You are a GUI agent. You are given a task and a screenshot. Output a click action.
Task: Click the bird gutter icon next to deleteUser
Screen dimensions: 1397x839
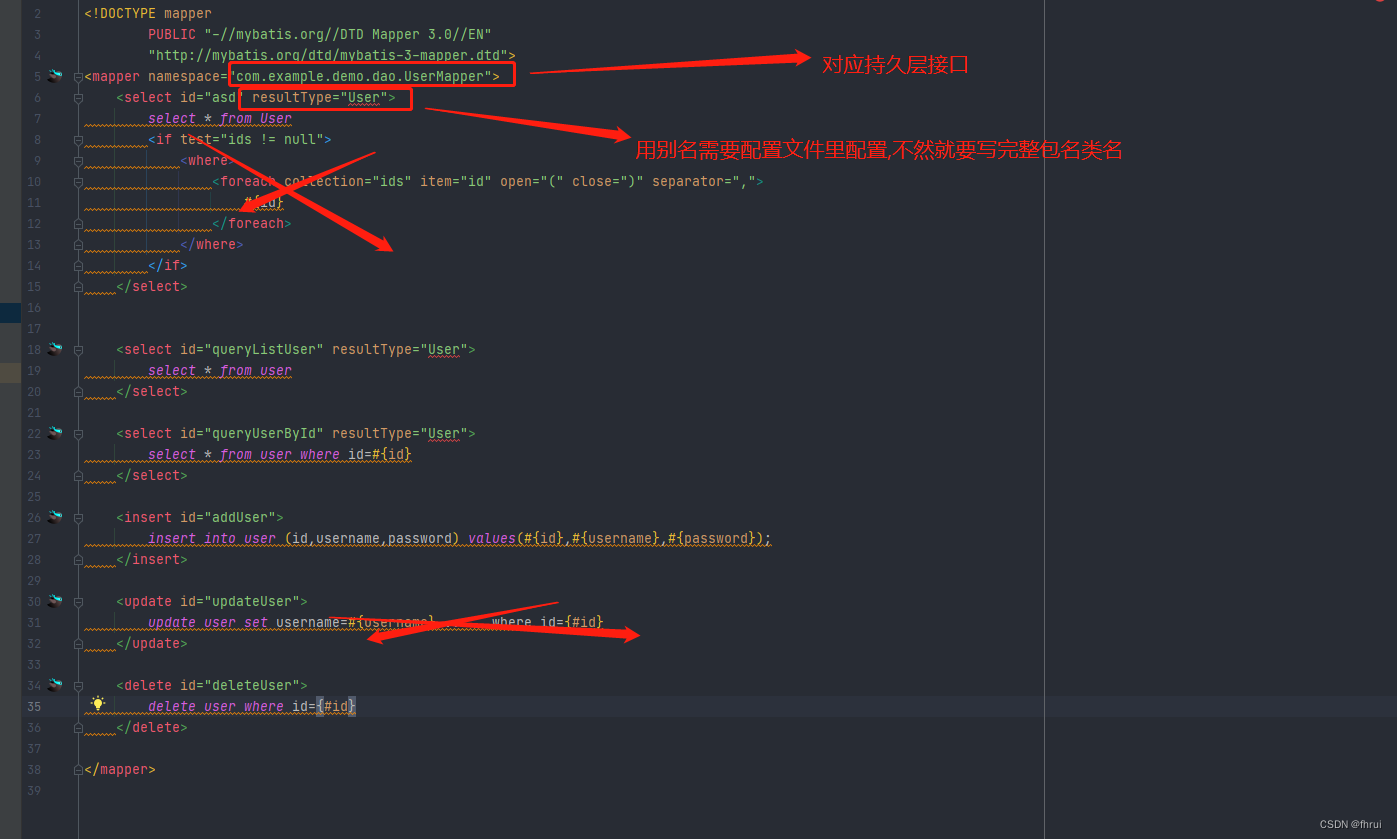coord(54,684)
